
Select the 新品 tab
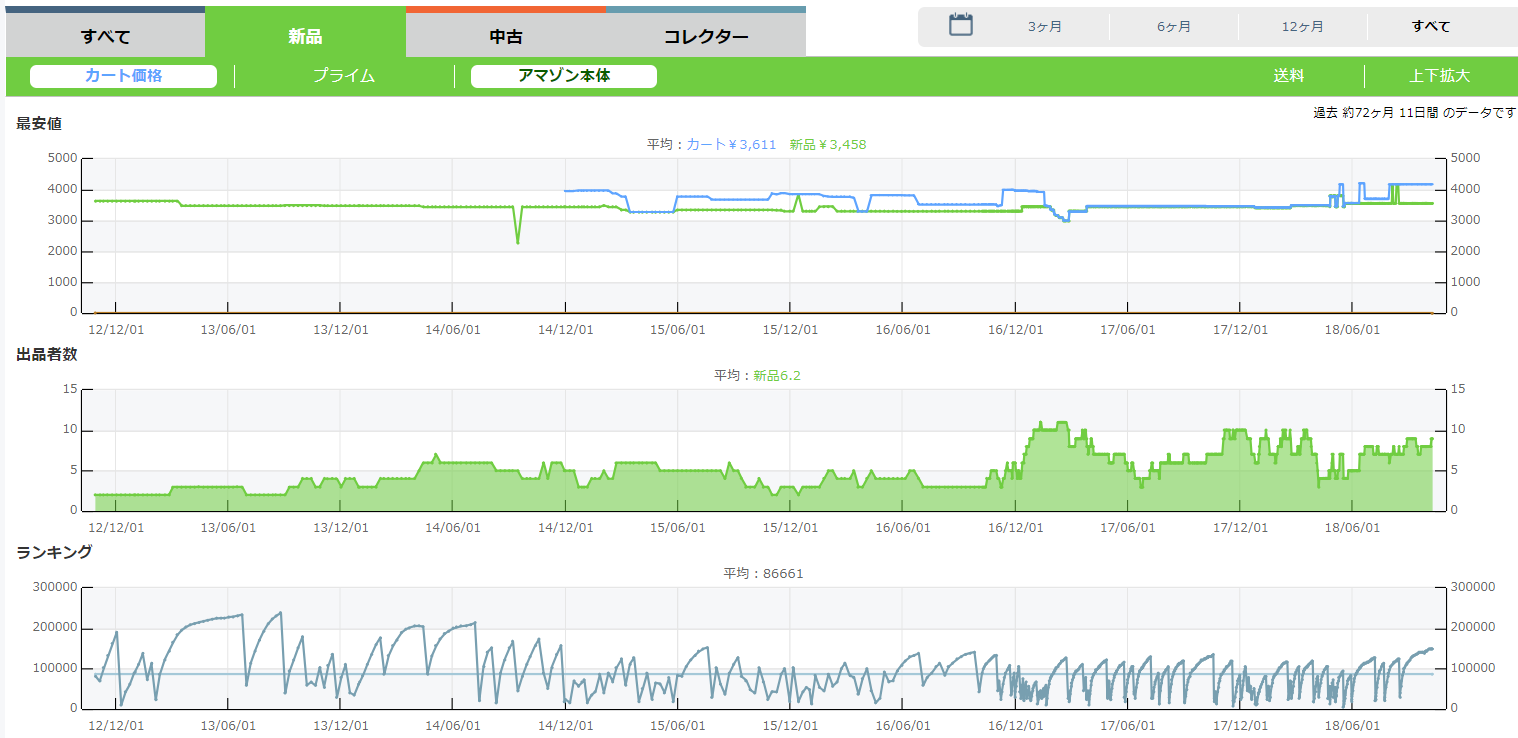click(305, 37)
